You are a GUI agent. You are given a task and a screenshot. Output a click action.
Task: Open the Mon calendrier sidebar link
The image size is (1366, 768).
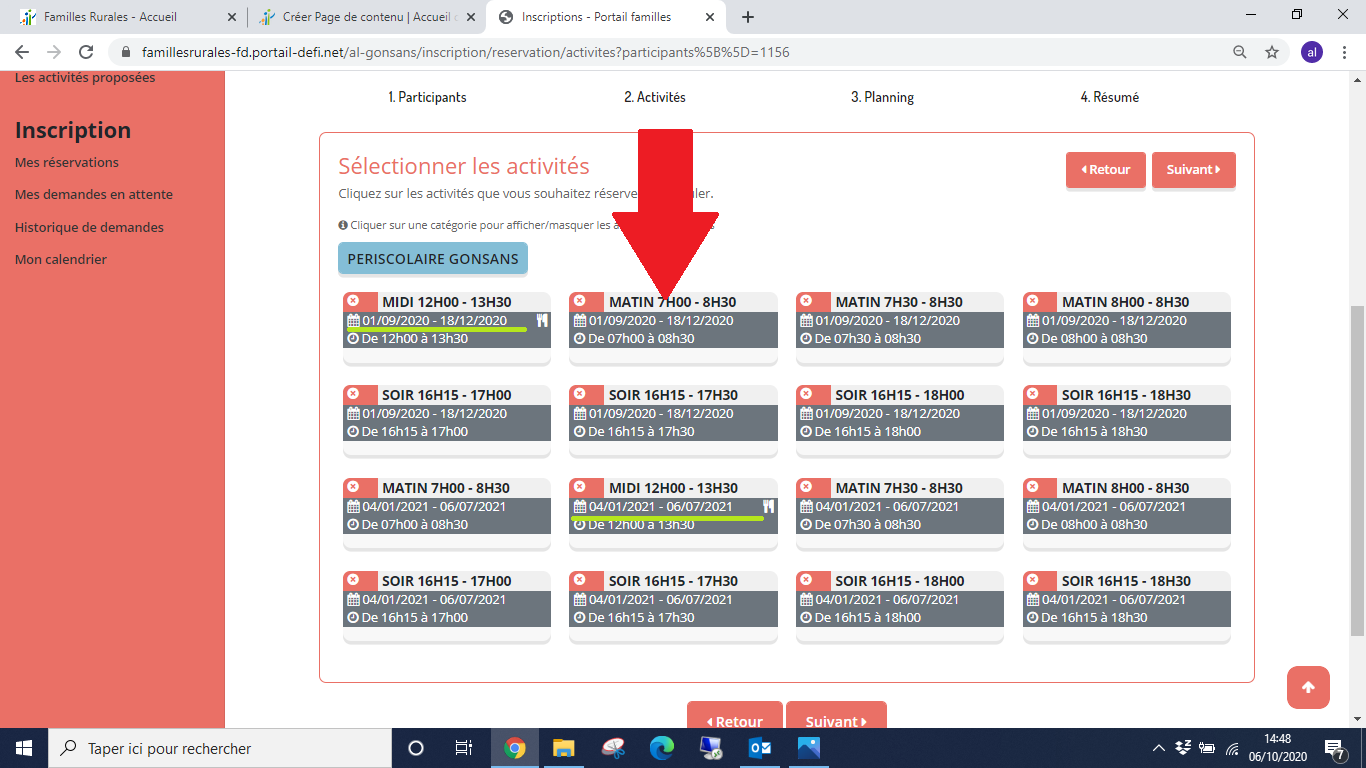pyautogui.click(x=61, y=259)
